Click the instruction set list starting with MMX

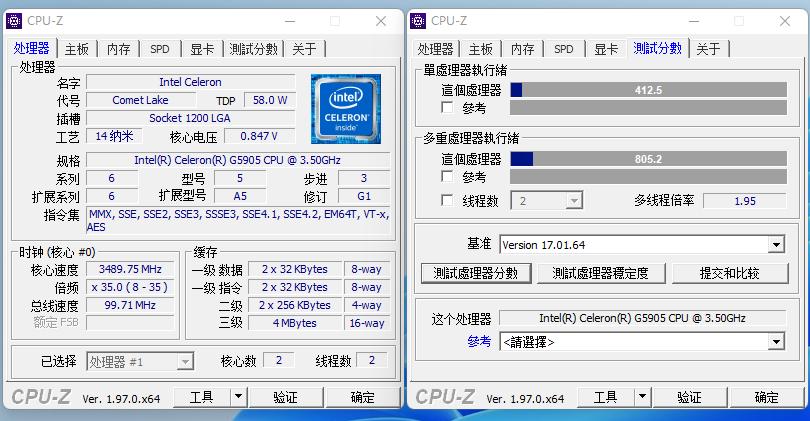[x=238, y=221]
